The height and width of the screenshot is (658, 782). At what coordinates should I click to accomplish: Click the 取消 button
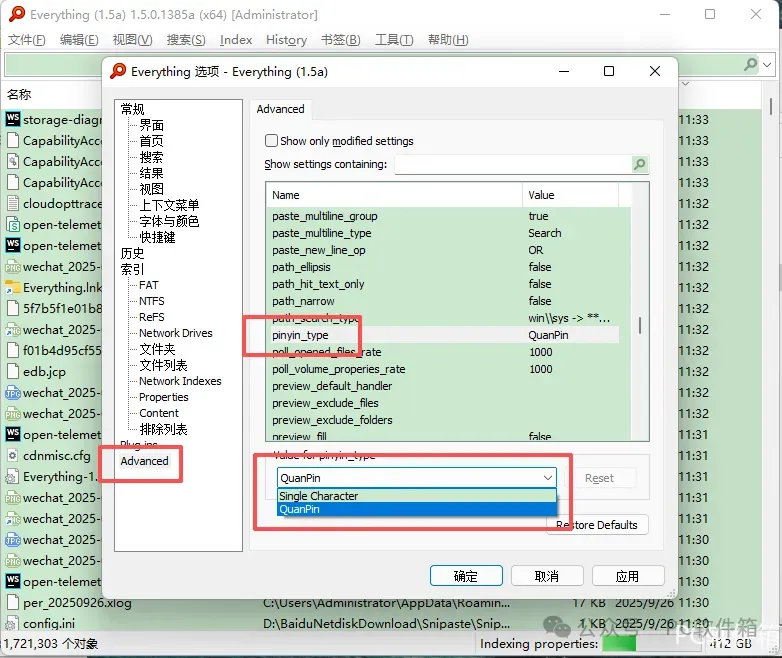[547, 576]
